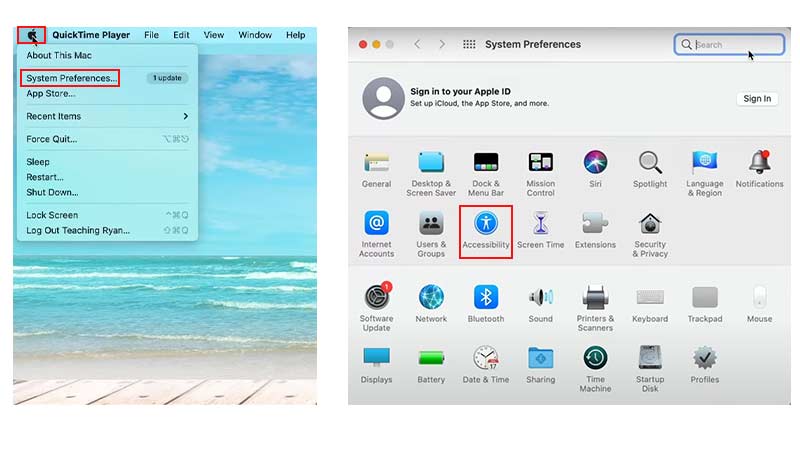Open the Window menu
The height and width of the screenshot is (450, 800).
pyautogui.click(x=255, y=35)
